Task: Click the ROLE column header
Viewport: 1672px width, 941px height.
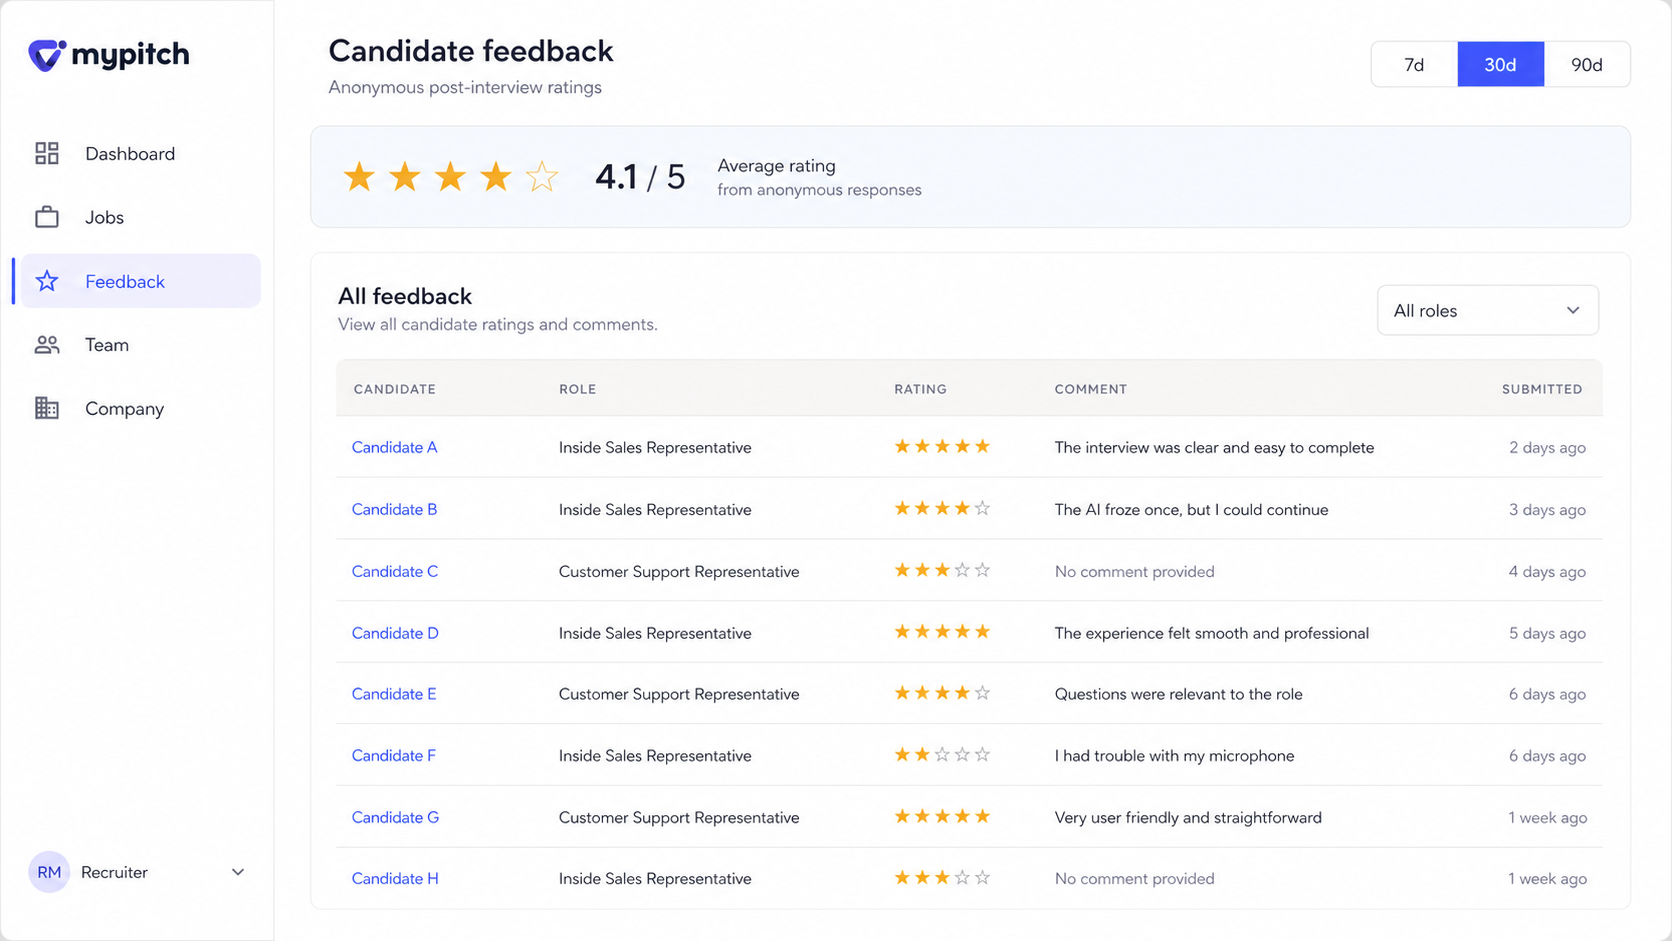Action: 577,389
